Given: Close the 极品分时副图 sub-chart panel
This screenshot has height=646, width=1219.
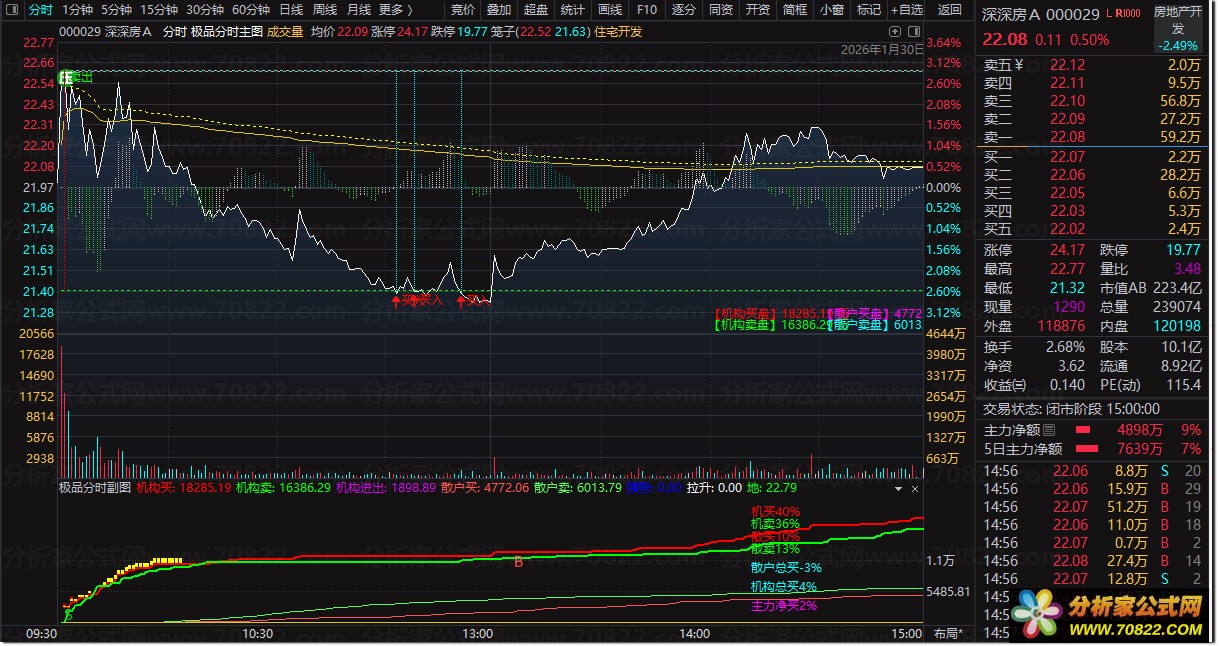Looking at the screenshot, I should [913, 489].
